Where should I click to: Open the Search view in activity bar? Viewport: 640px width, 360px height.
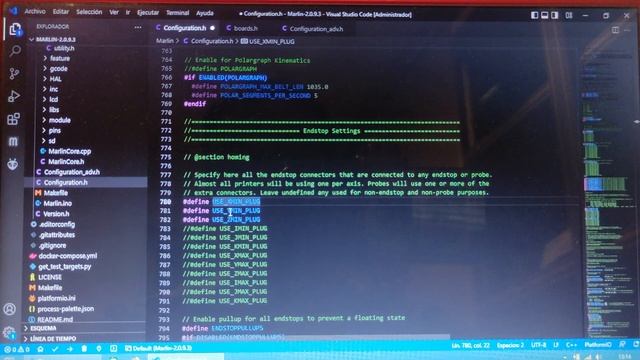pos(15,51)
